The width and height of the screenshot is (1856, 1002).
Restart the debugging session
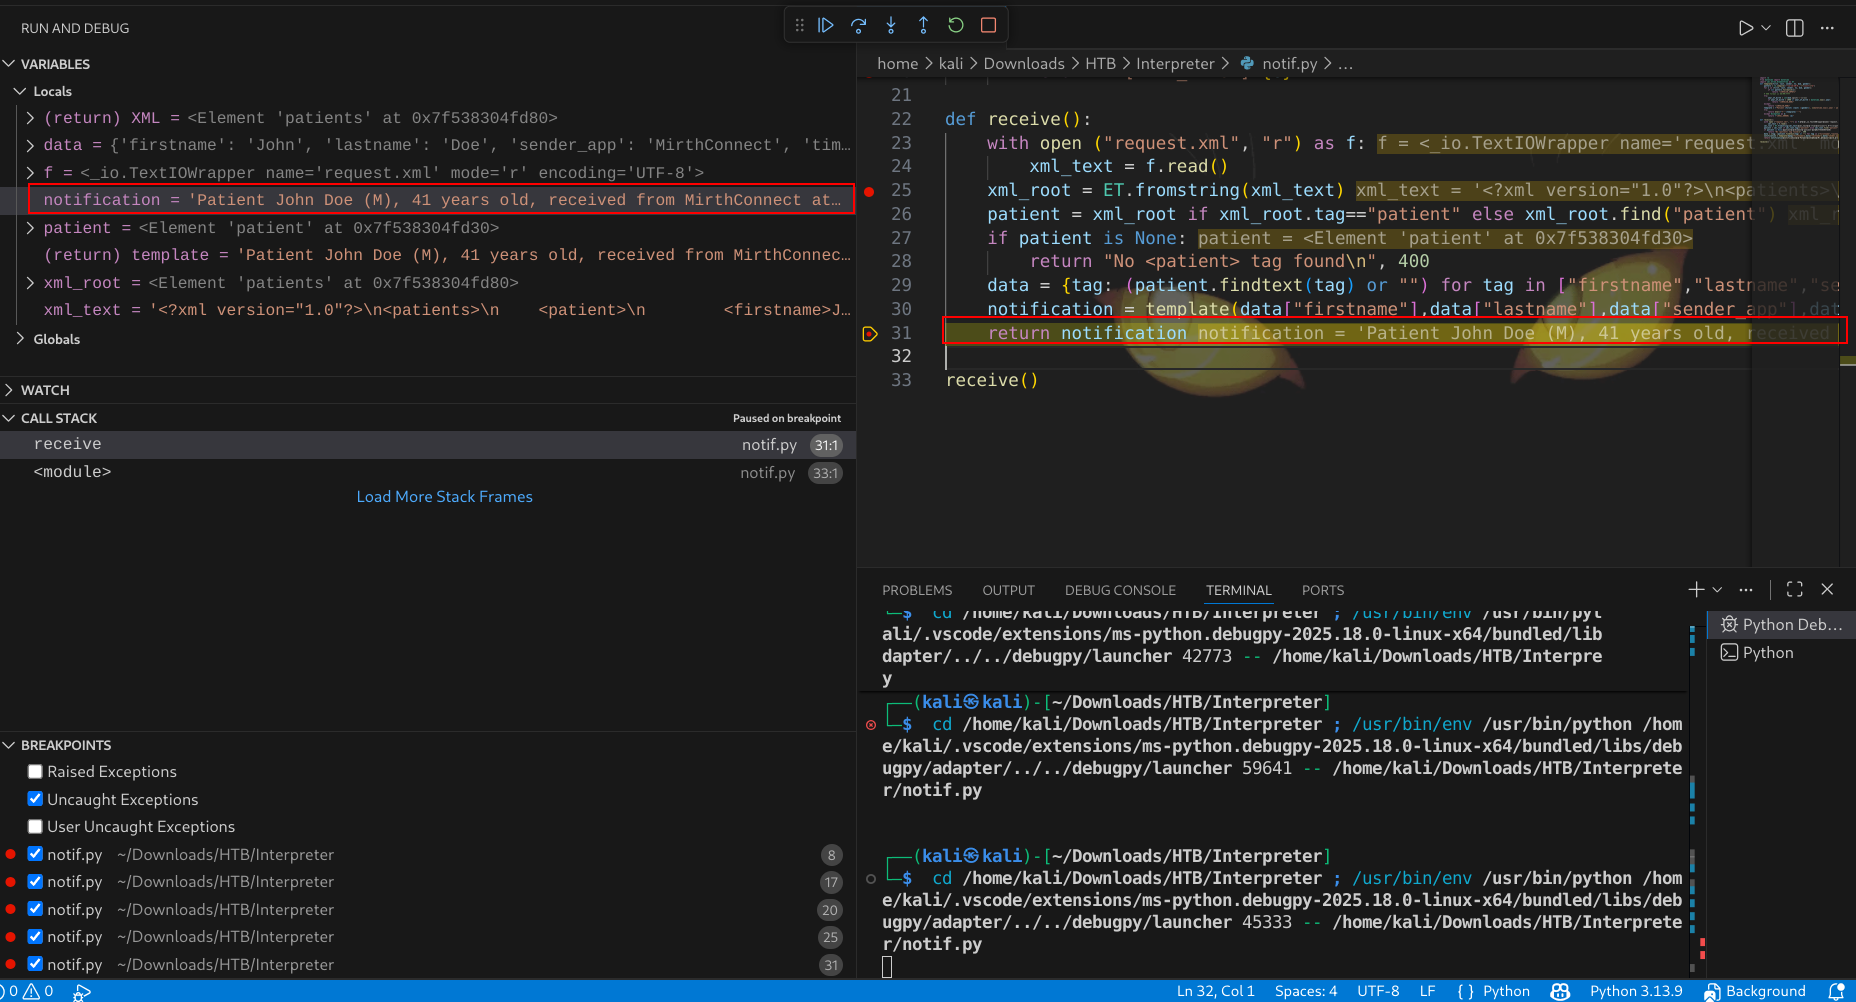(x=956, y=26)
